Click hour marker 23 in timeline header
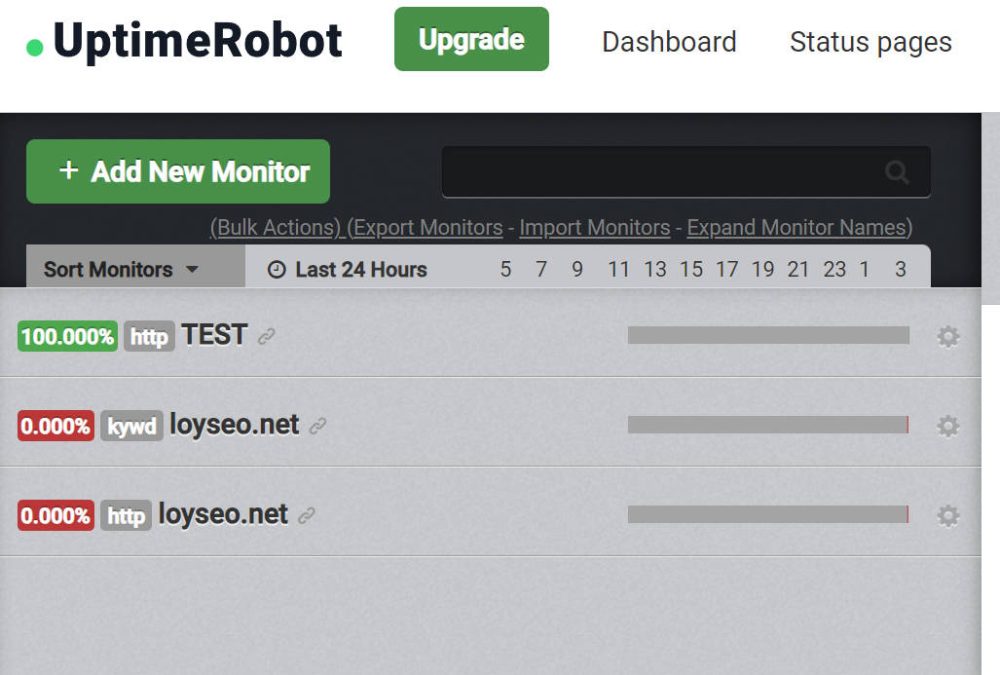This screenshot has height=675, width=1000. click(x=834, y=269)
